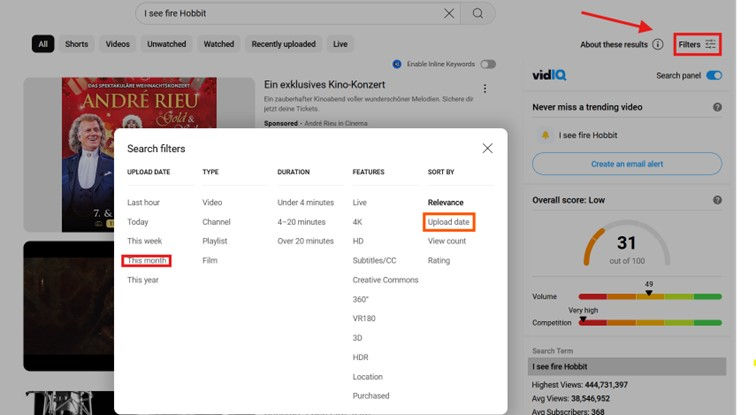Select the Videos filter chip
756x415 pixels.
(118, 44)
